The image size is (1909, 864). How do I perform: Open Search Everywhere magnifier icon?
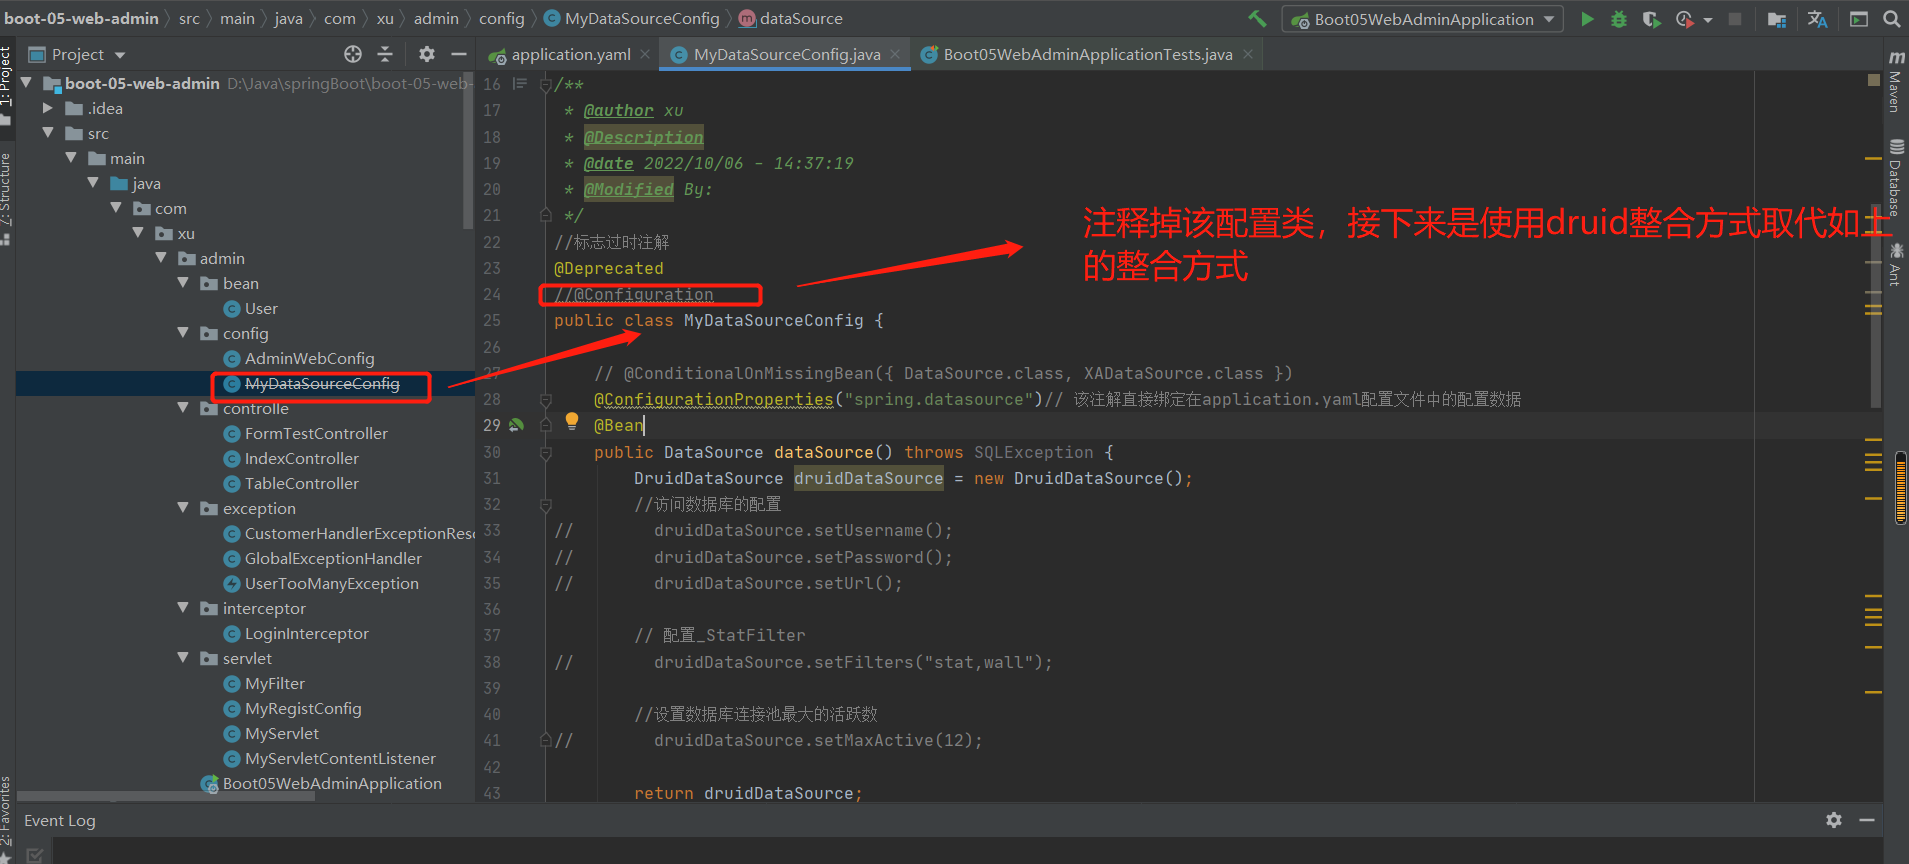(1892, 19)
